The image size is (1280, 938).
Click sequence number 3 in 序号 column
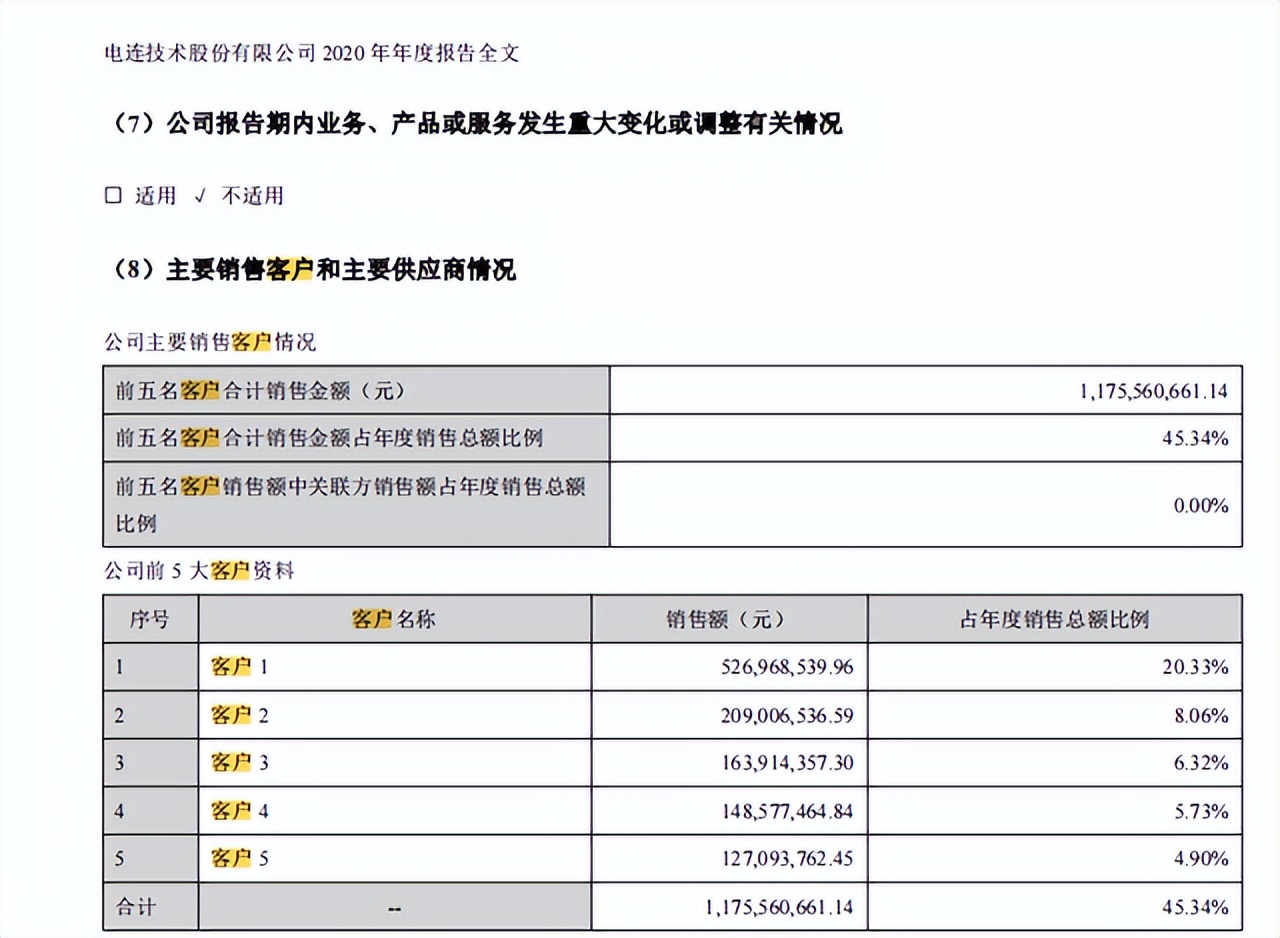119,763
